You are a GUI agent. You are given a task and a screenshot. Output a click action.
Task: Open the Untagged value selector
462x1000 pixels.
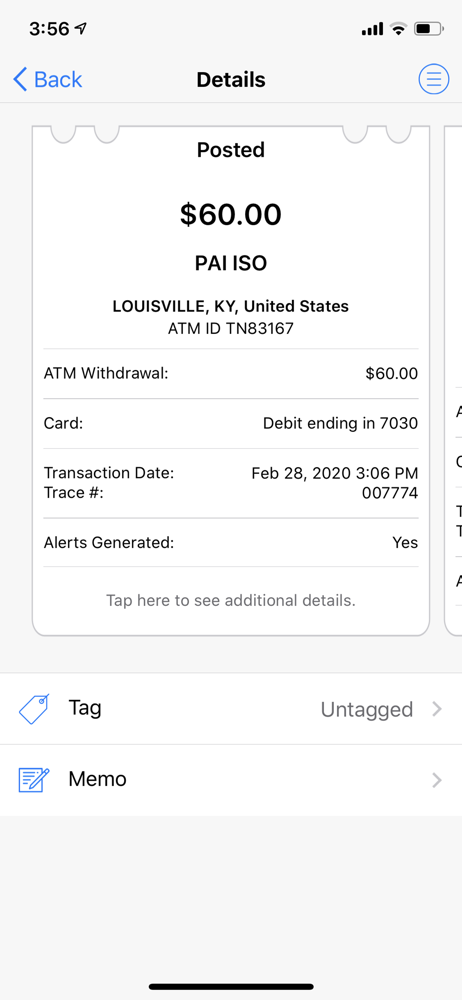coord(367,709)
